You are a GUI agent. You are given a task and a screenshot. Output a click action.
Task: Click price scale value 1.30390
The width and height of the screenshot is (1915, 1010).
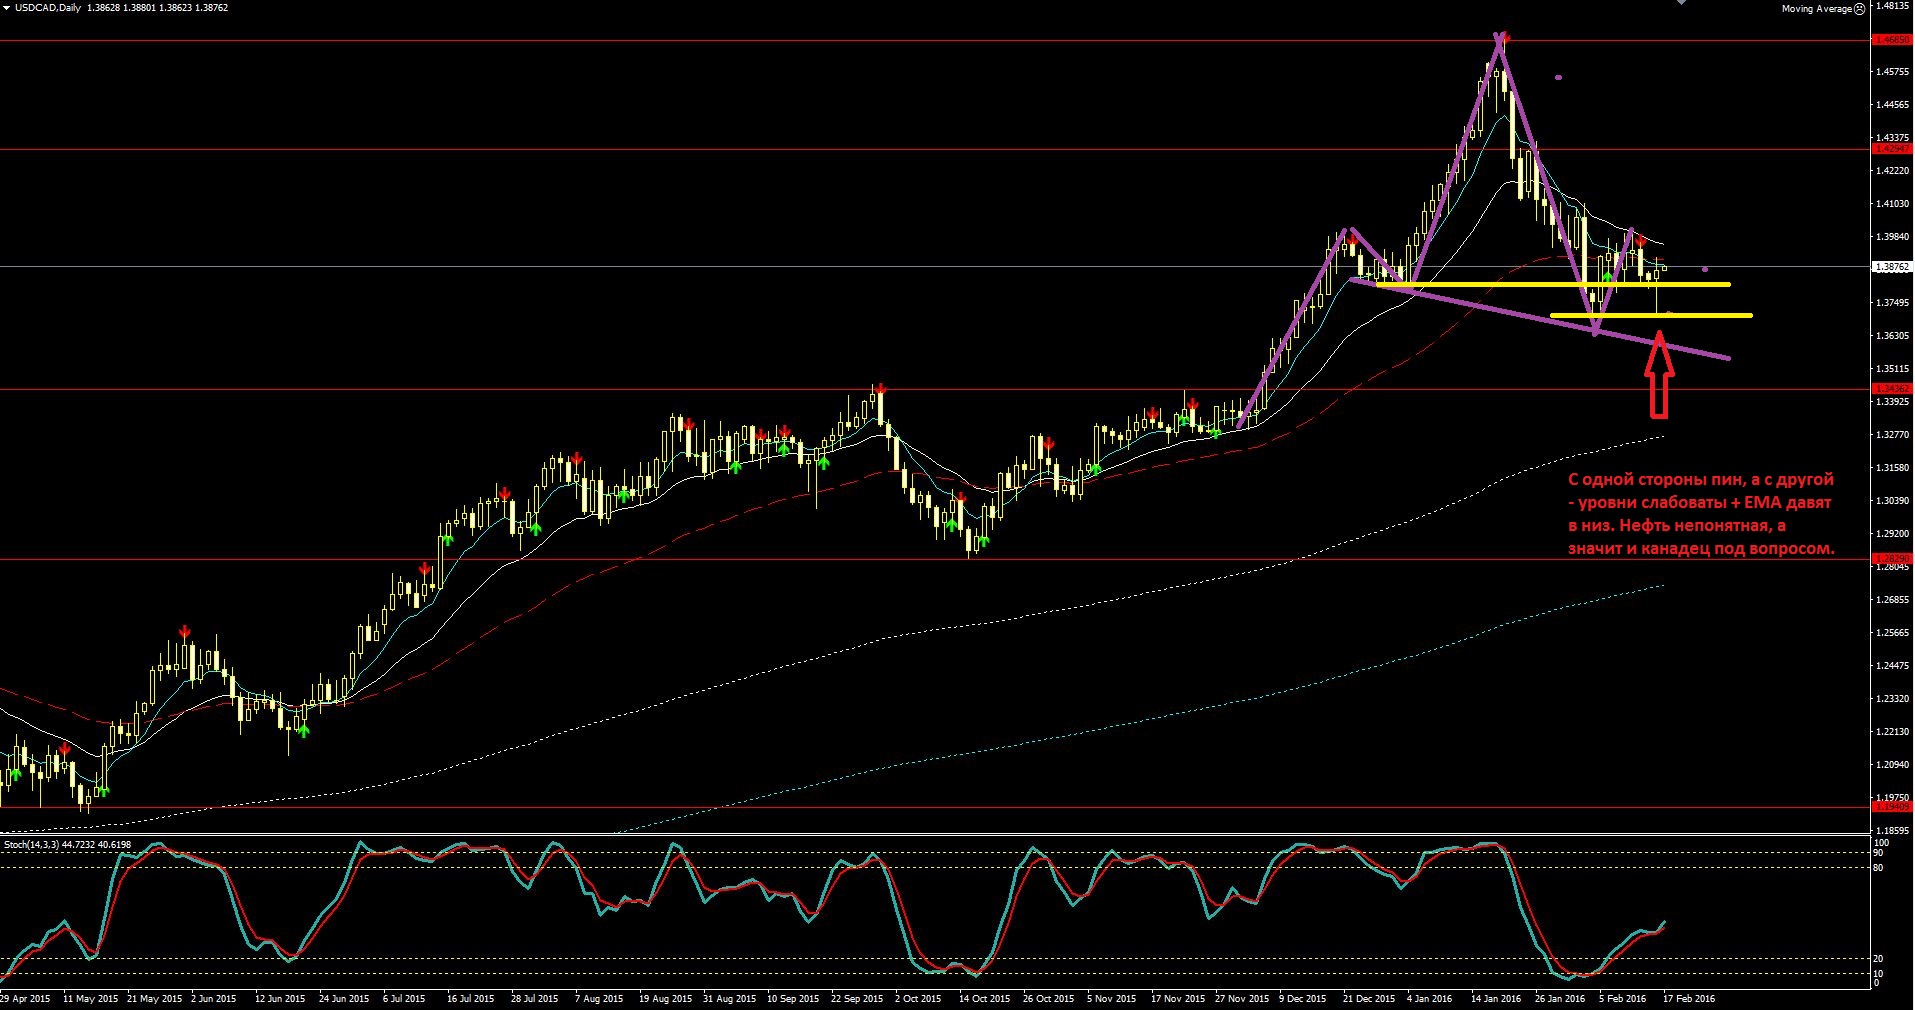(x=1891, y=501)
